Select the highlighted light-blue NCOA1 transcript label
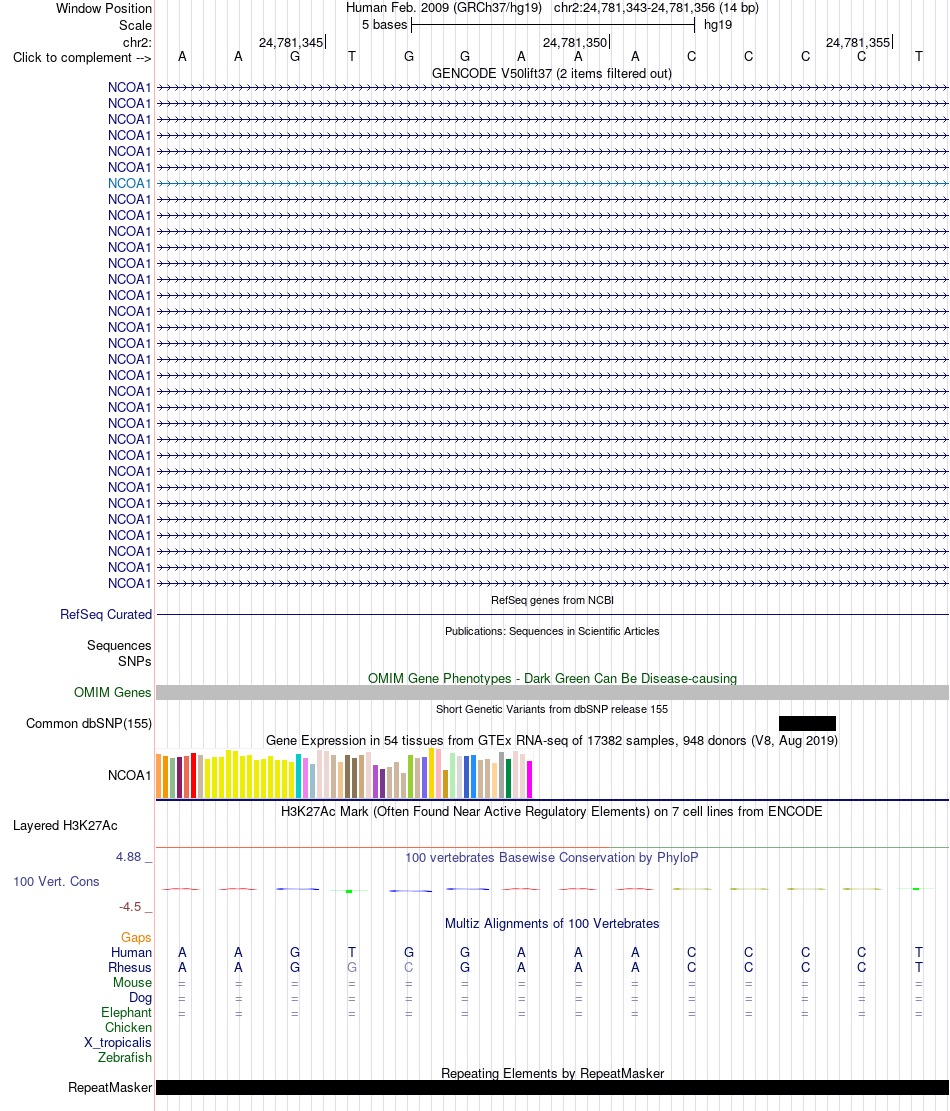The width and height of the screenshot is (950, 1111). pos(130,184)
